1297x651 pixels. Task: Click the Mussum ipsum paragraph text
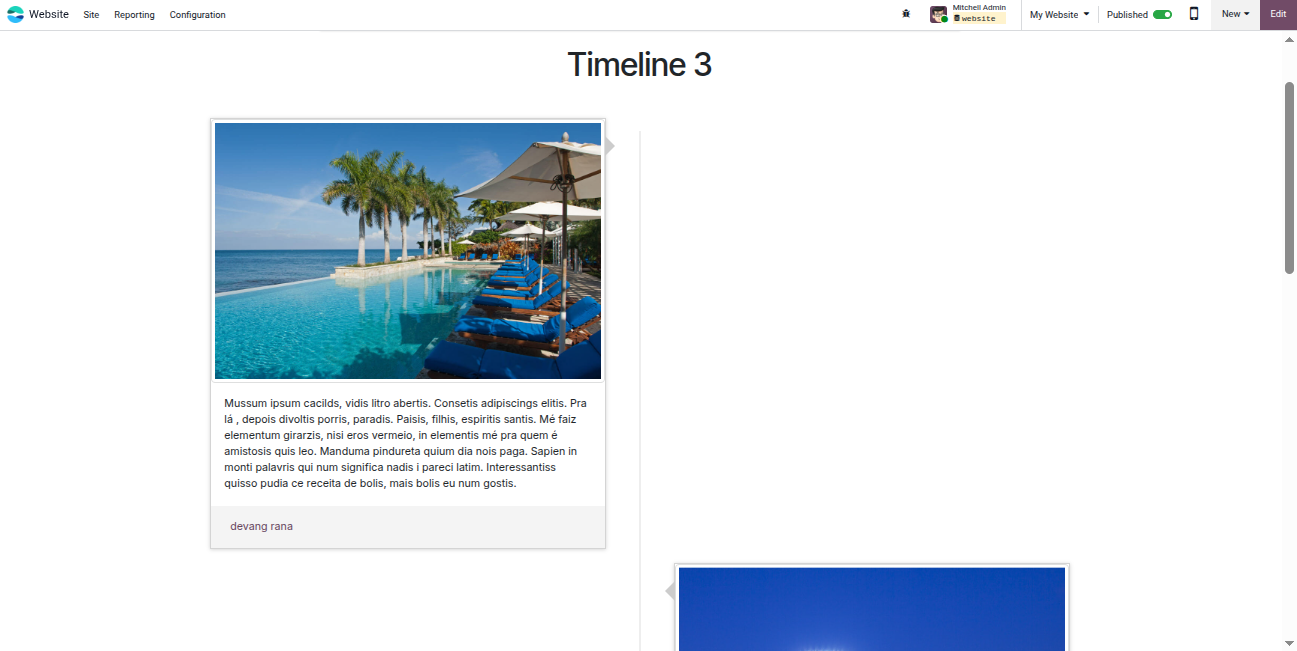[x=406, y=443]
